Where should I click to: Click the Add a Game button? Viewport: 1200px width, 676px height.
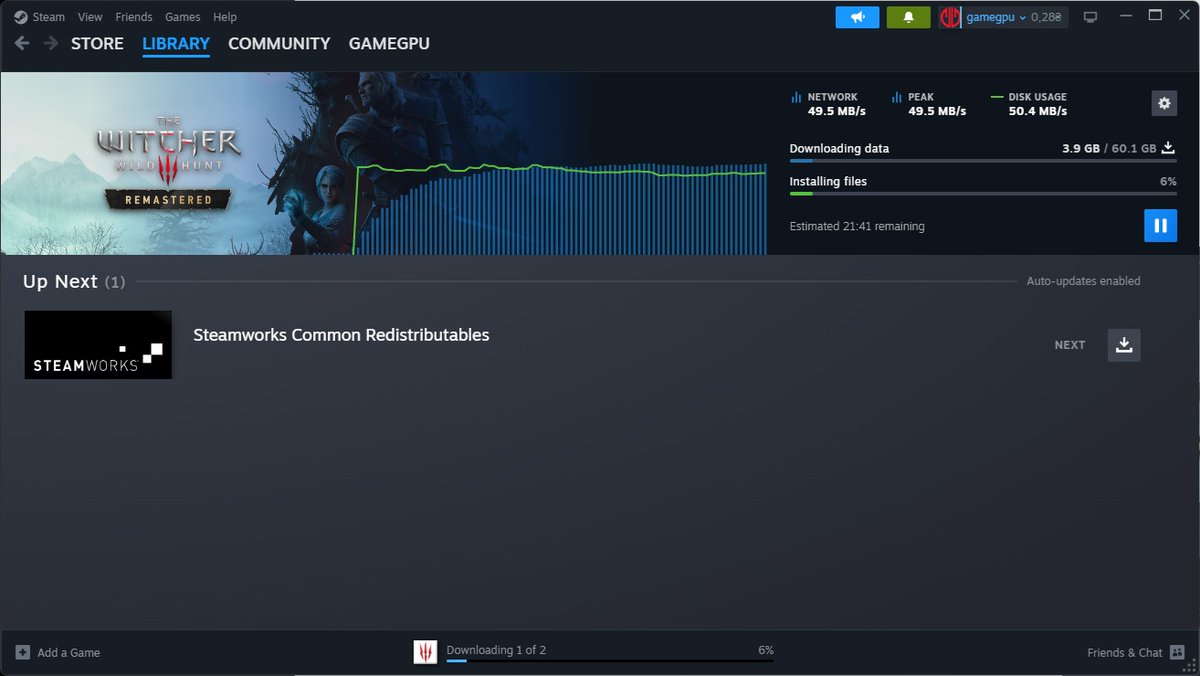coord(58,652)
